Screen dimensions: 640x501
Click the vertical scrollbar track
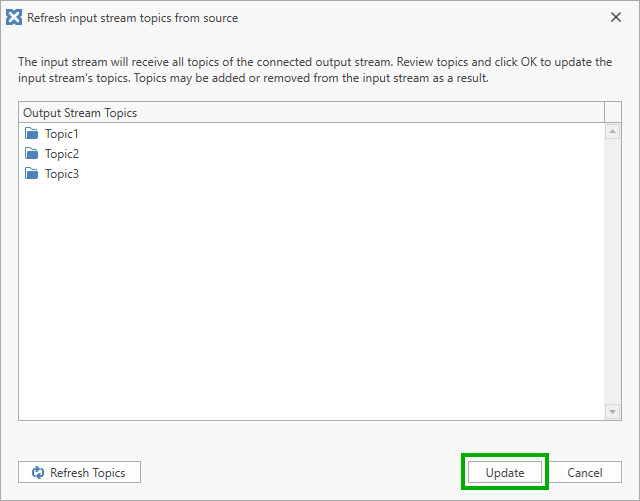(x=612, y=272)
